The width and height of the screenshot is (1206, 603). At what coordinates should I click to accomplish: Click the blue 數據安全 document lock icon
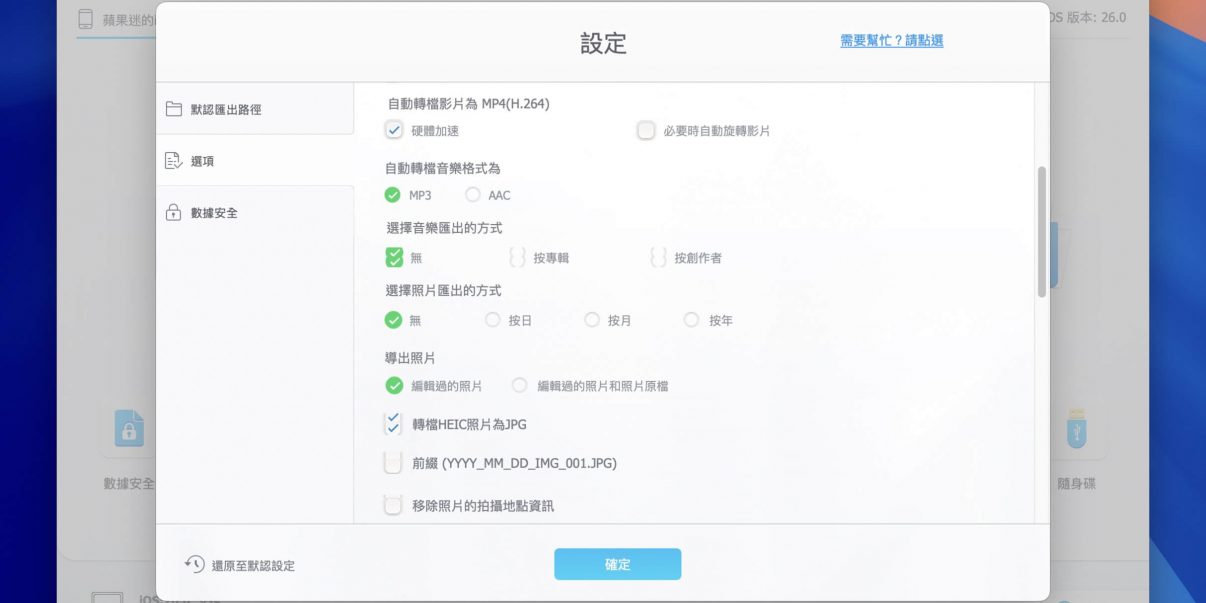pyautogui.click(x=129, y=428)
